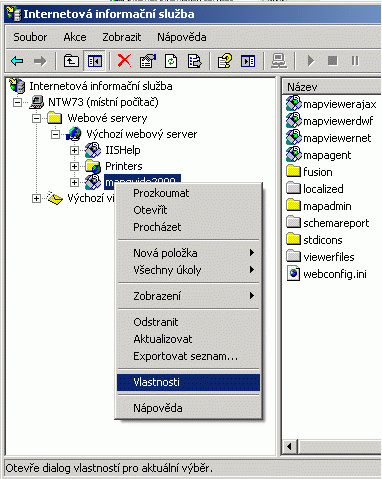Open the Nová položka submenu
Image resolution: width=382 pixels, height=479 pixels.
click(188, 253)
